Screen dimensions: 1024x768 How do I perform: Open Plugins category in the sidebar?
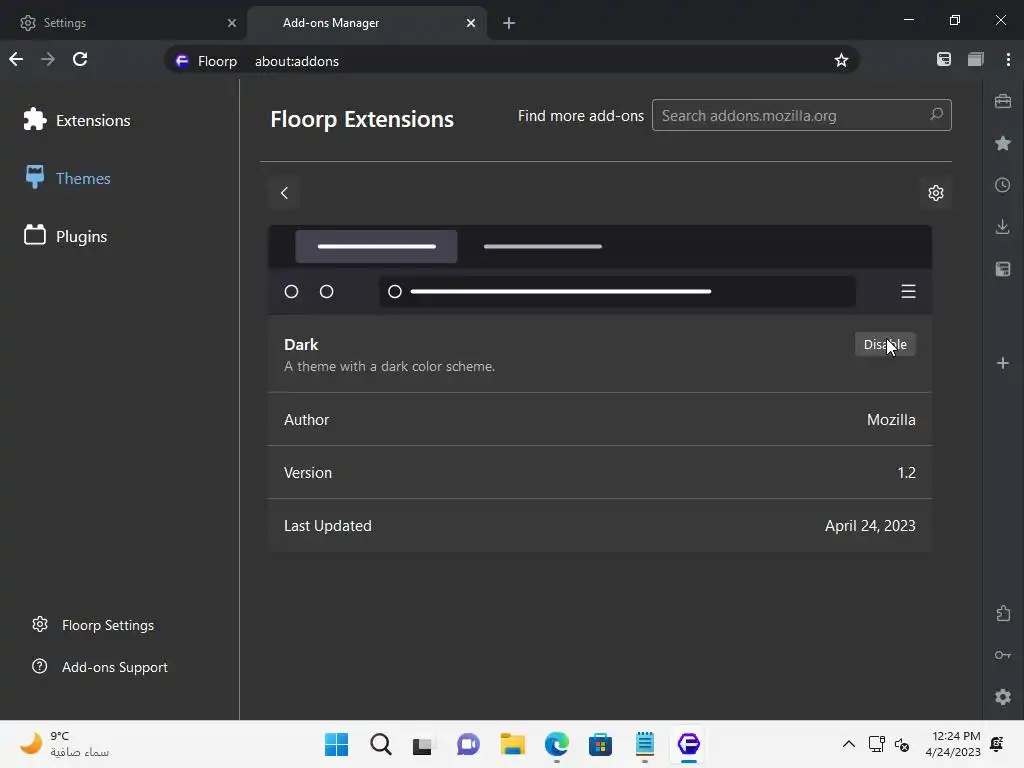click(x=65, y=236)
